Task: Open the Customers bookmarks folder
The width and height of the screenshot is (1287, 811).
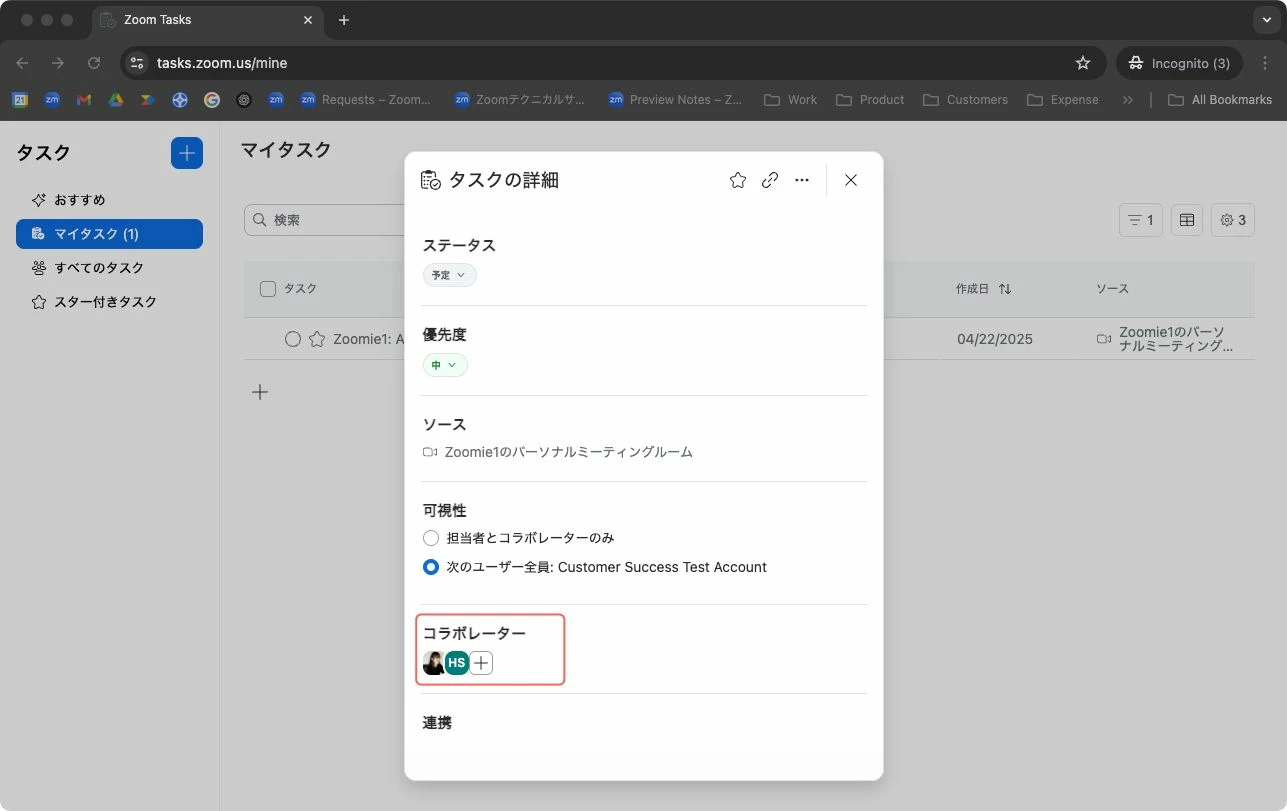Action: pos(966,100)
